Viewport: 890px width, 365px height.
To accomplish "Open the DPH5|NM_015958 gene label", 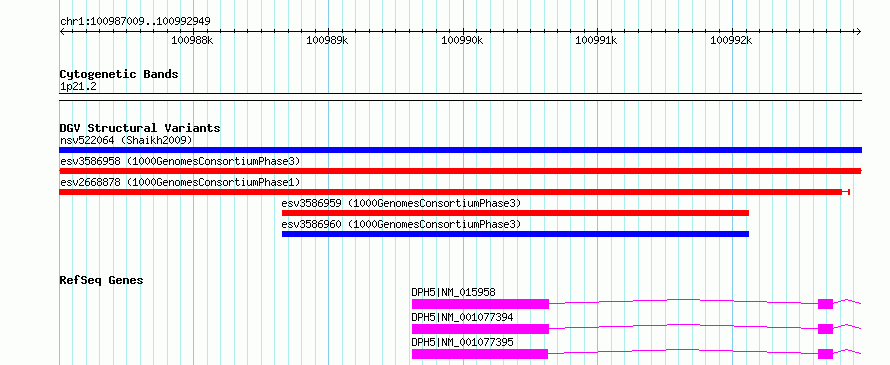I will click(x=454, y=292).
